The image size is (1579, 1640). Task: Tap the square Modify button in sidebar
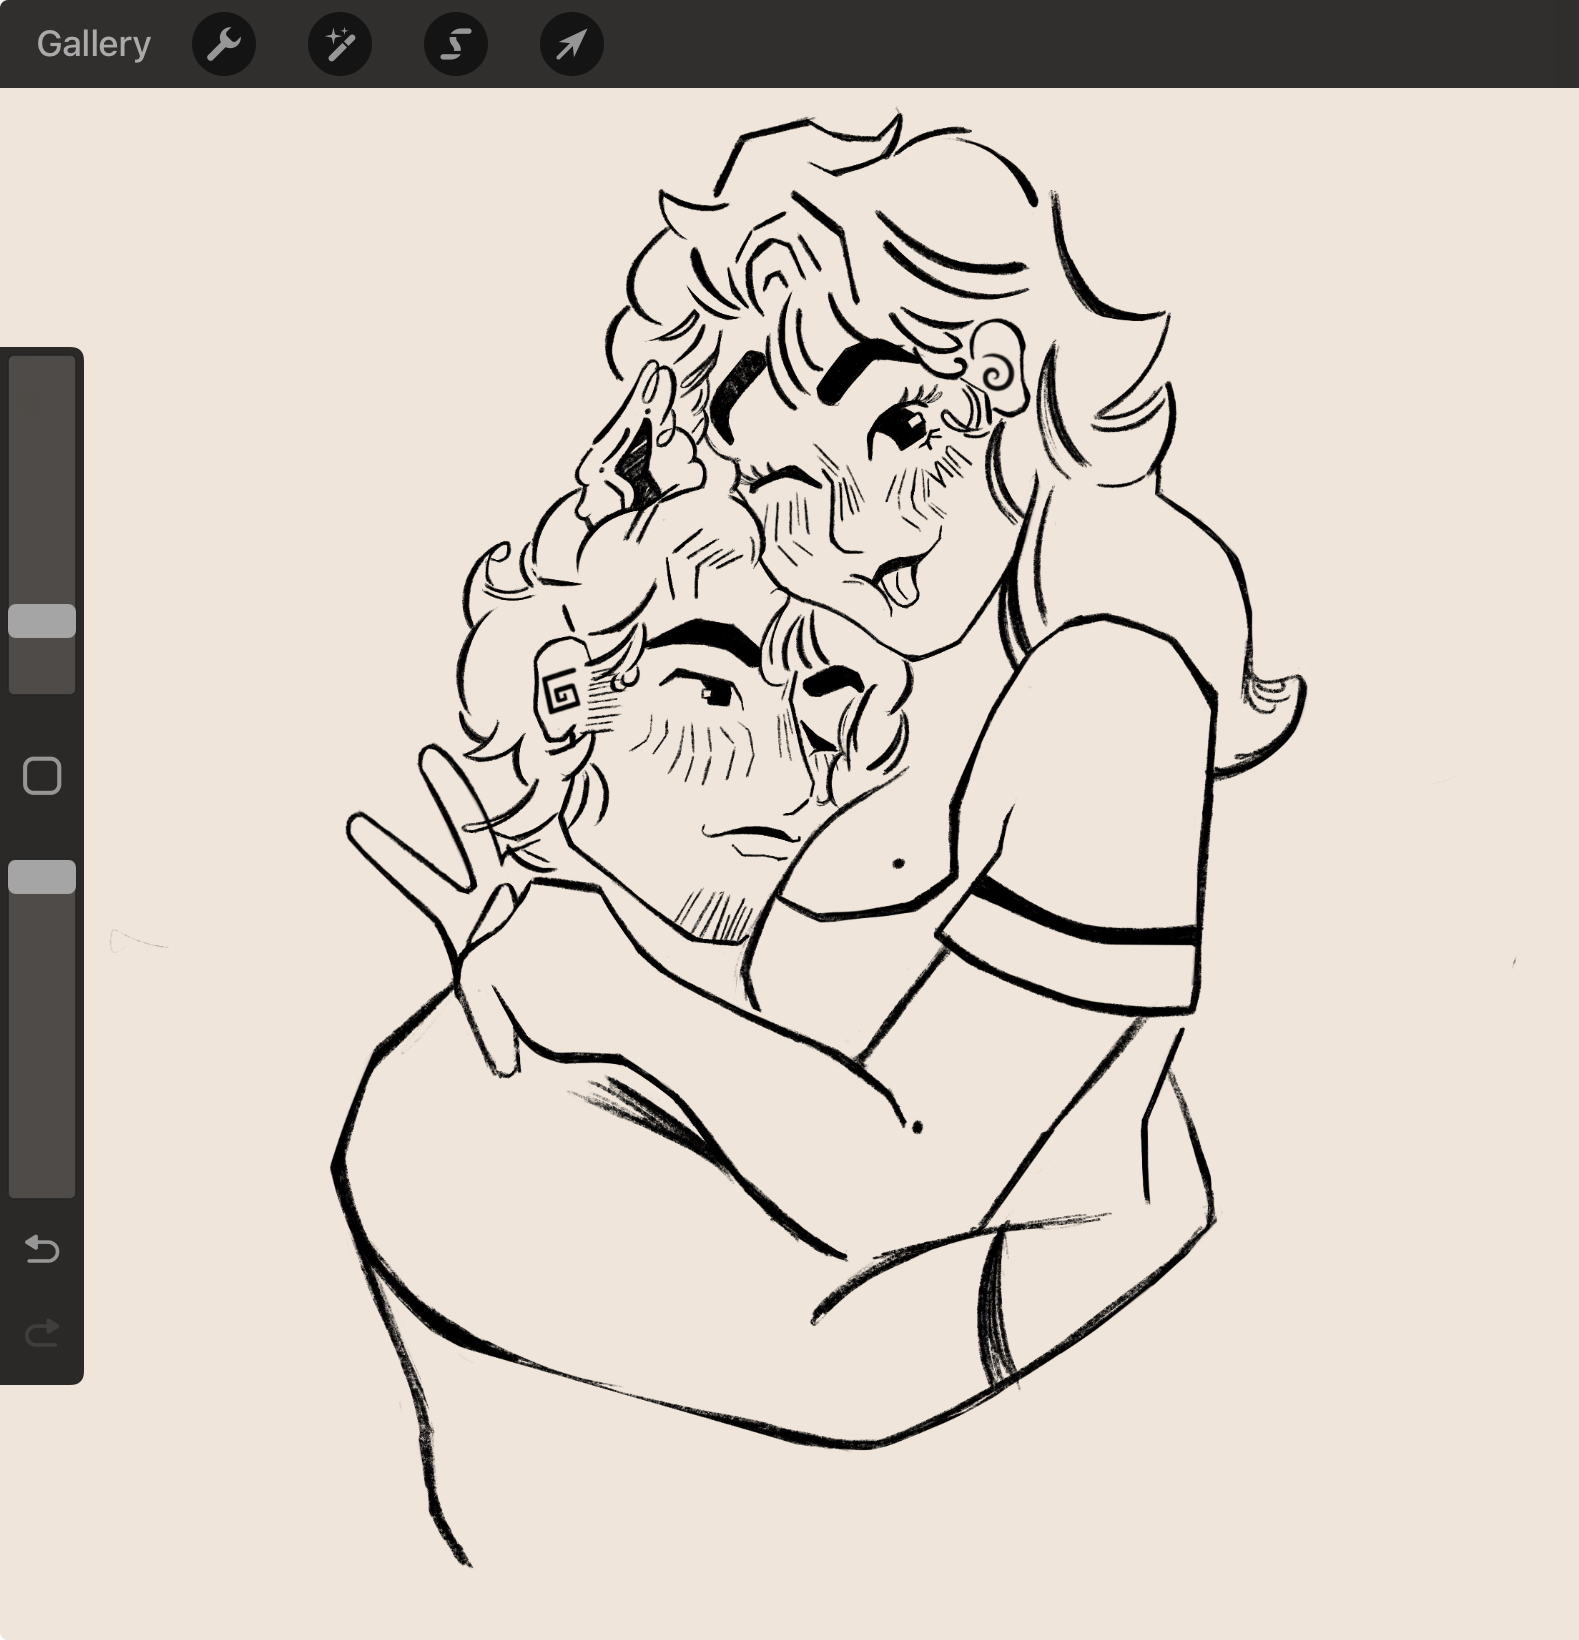pos(42,776)
